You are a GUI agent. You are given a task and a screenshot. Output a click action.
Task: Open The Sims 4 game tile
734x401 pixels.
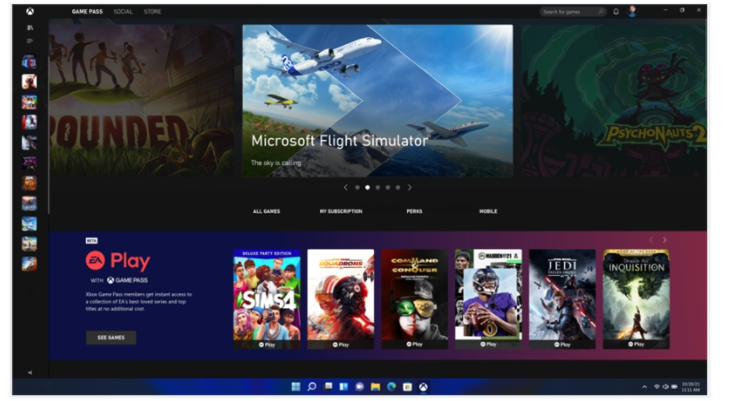(x=267, y=299)
